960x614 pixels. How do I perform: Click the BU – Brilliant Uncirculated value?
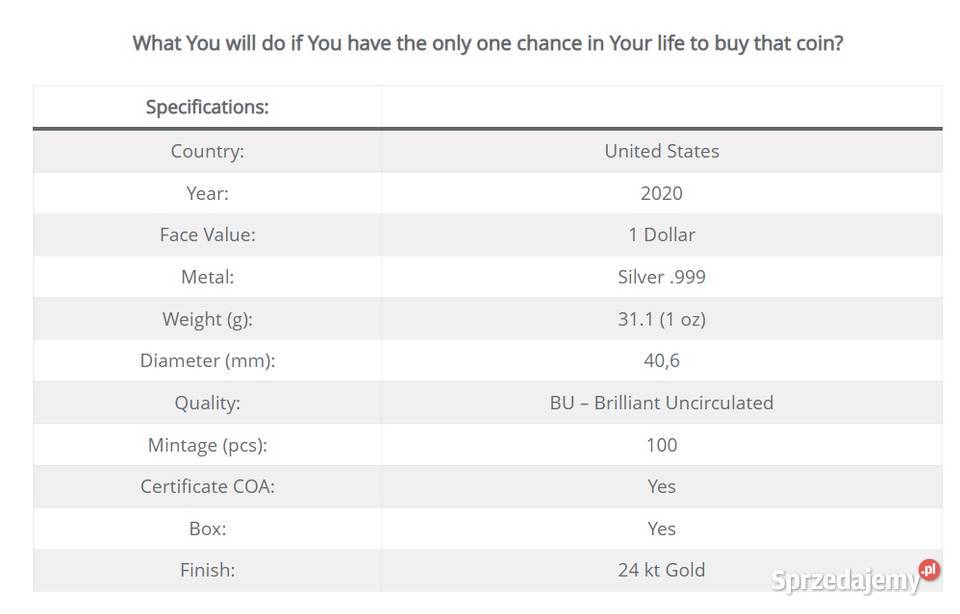(x=661, y=403)
